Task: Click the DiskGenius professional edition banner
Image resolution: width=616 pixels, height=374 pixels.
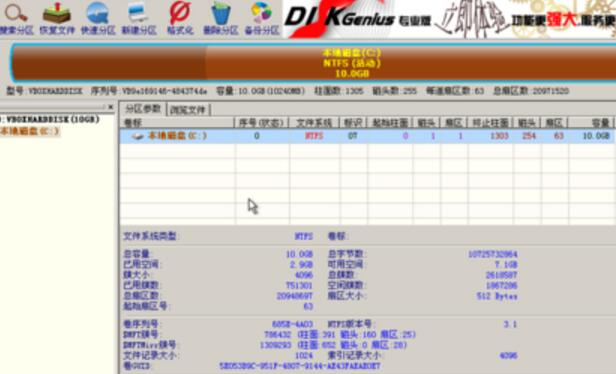Action: (449, 19)
